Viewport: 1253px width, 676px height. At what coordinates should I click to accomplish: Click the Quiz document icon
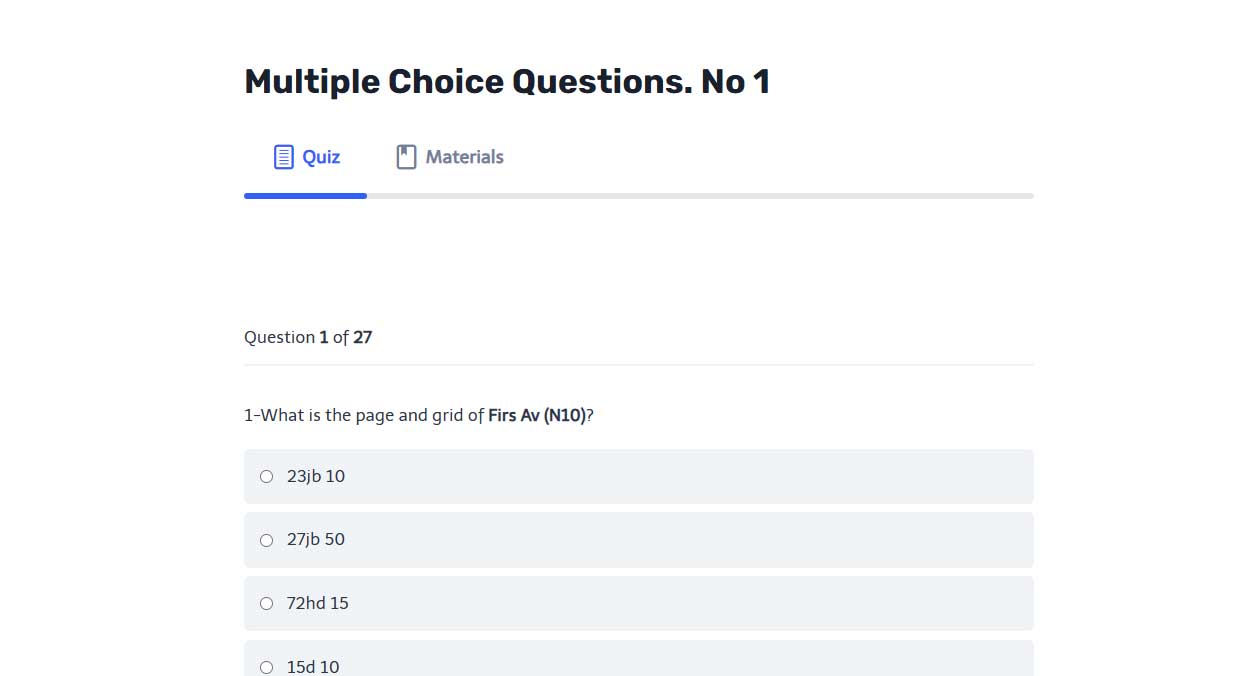coord(284,157)
